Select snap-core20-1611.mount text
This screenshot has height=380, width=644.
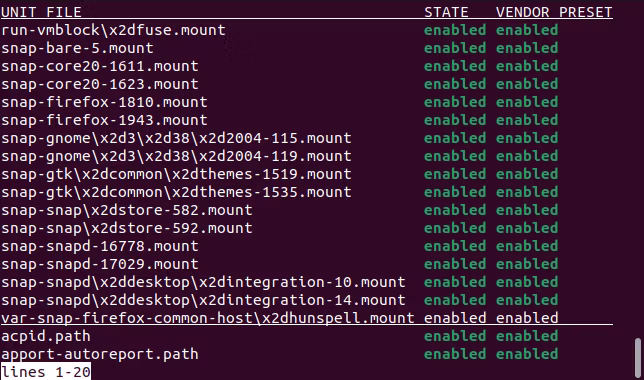pos(100,66)
